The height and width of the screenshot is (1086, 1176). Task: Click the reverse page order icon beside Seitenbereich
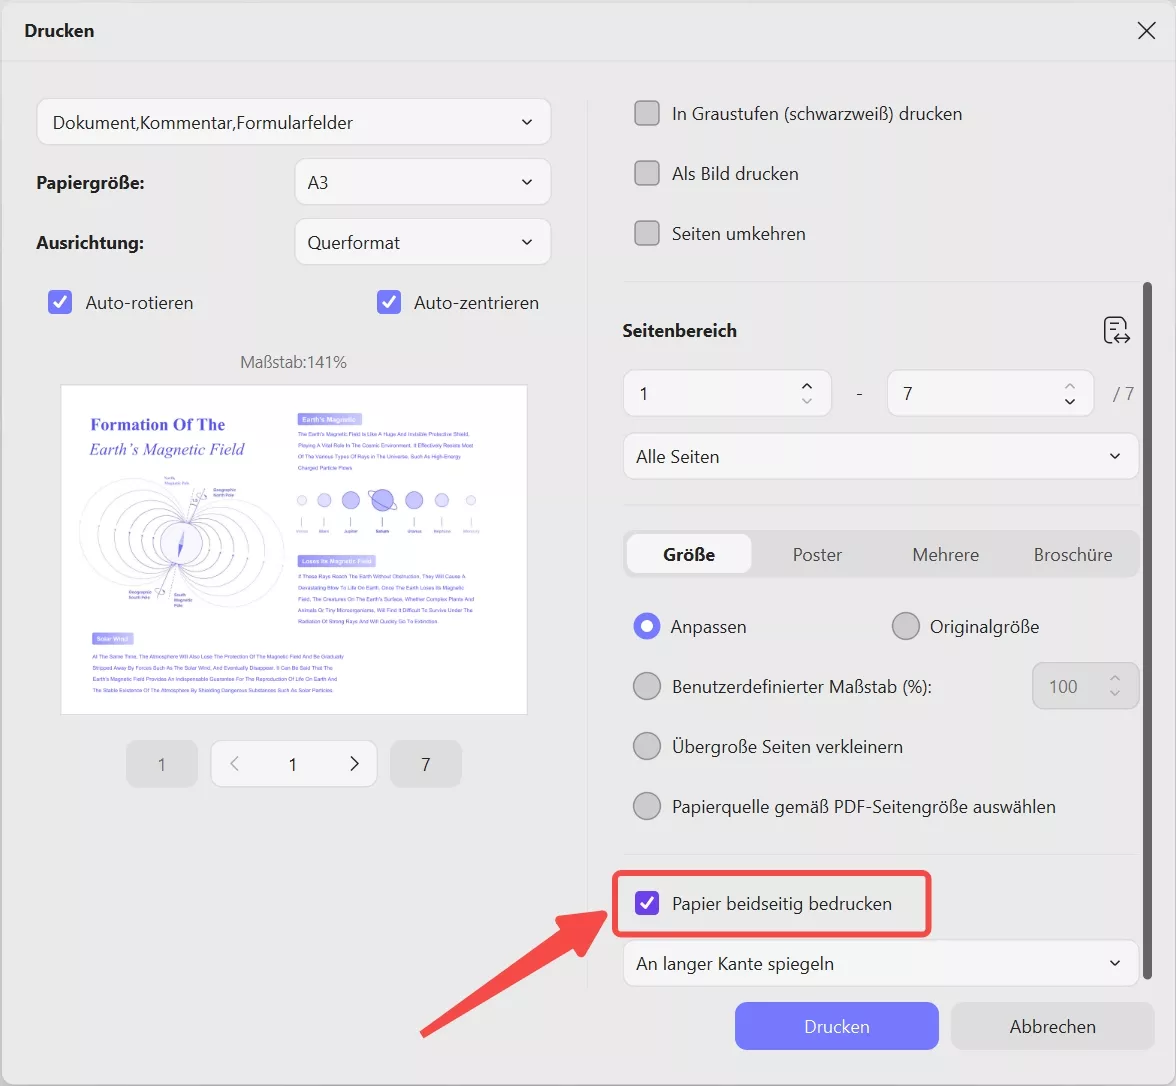tap(1116, 330)
